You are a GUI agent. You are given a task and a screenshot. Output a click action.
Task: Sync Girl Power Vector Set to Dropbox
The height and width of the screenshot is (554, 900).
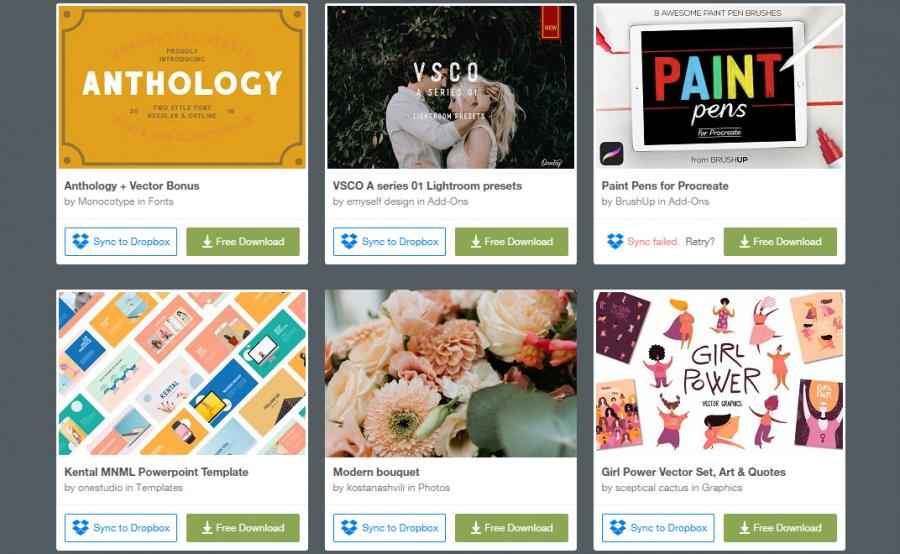pos(658,528)
